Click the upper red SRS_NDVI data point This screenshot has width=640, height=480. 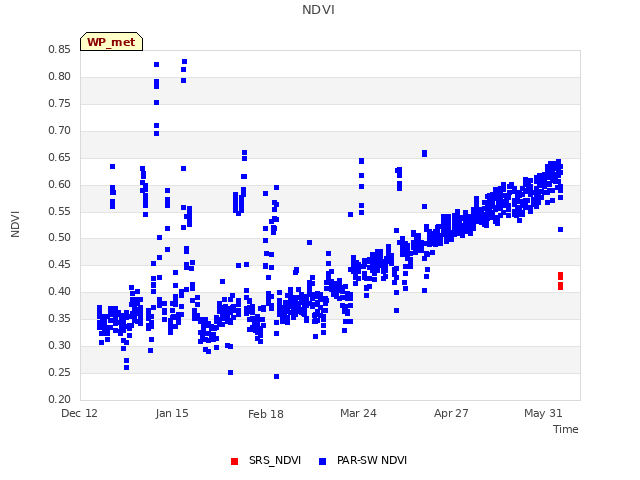[560, 276]
